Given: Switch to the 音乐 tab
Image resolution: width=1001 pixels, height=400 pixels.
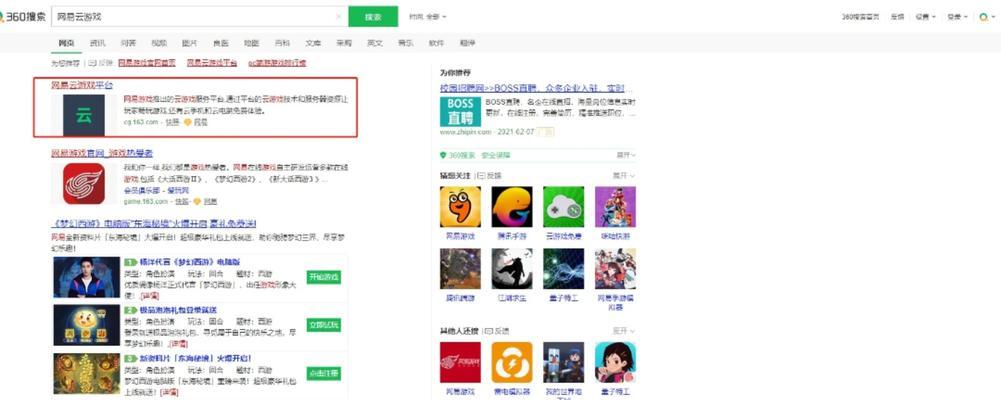Looking at the screenshot, I should 405,43.
